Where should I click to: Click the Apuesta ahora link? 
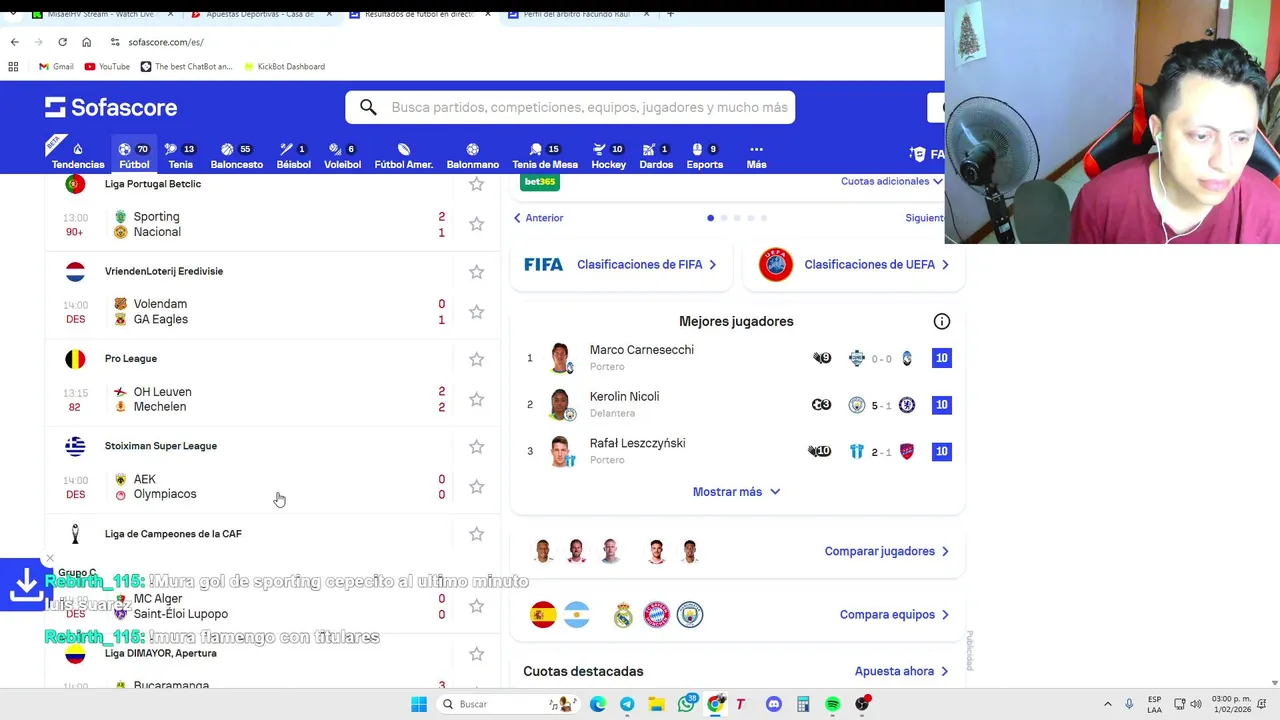point(901,671)
